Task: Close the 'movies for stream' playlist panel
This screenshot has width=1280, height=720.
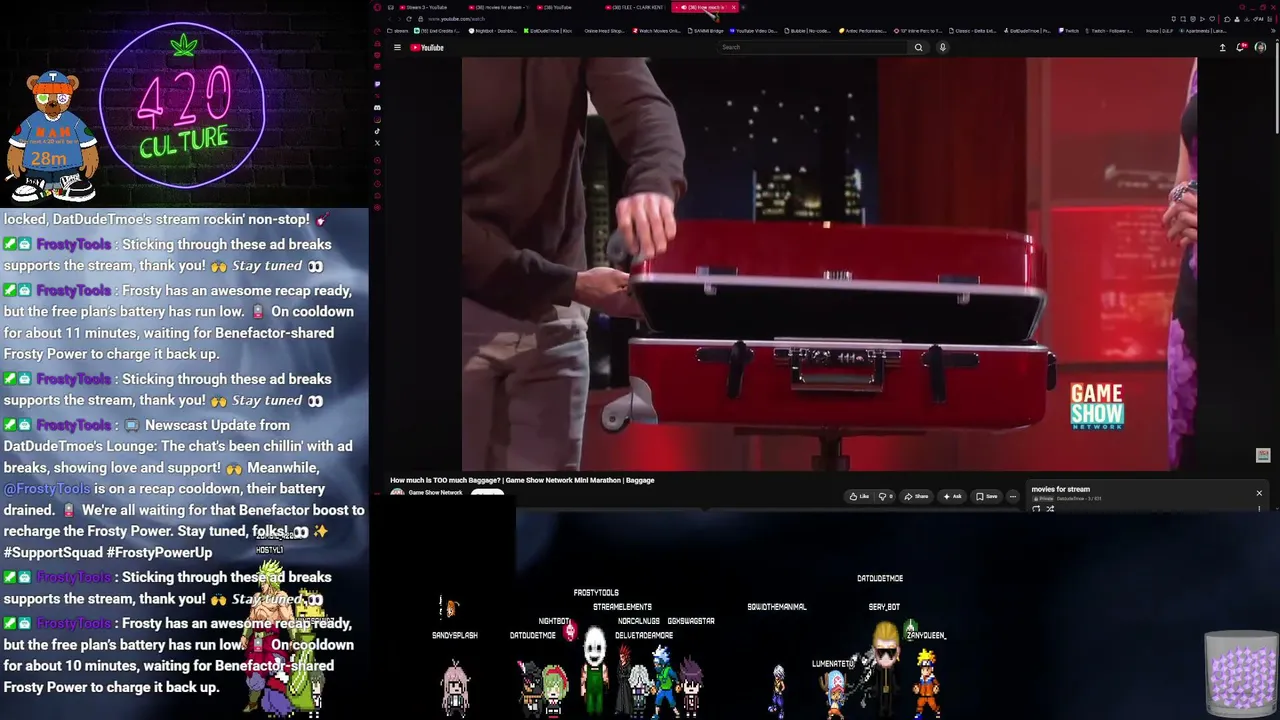Action: (x=1259, y=493)
